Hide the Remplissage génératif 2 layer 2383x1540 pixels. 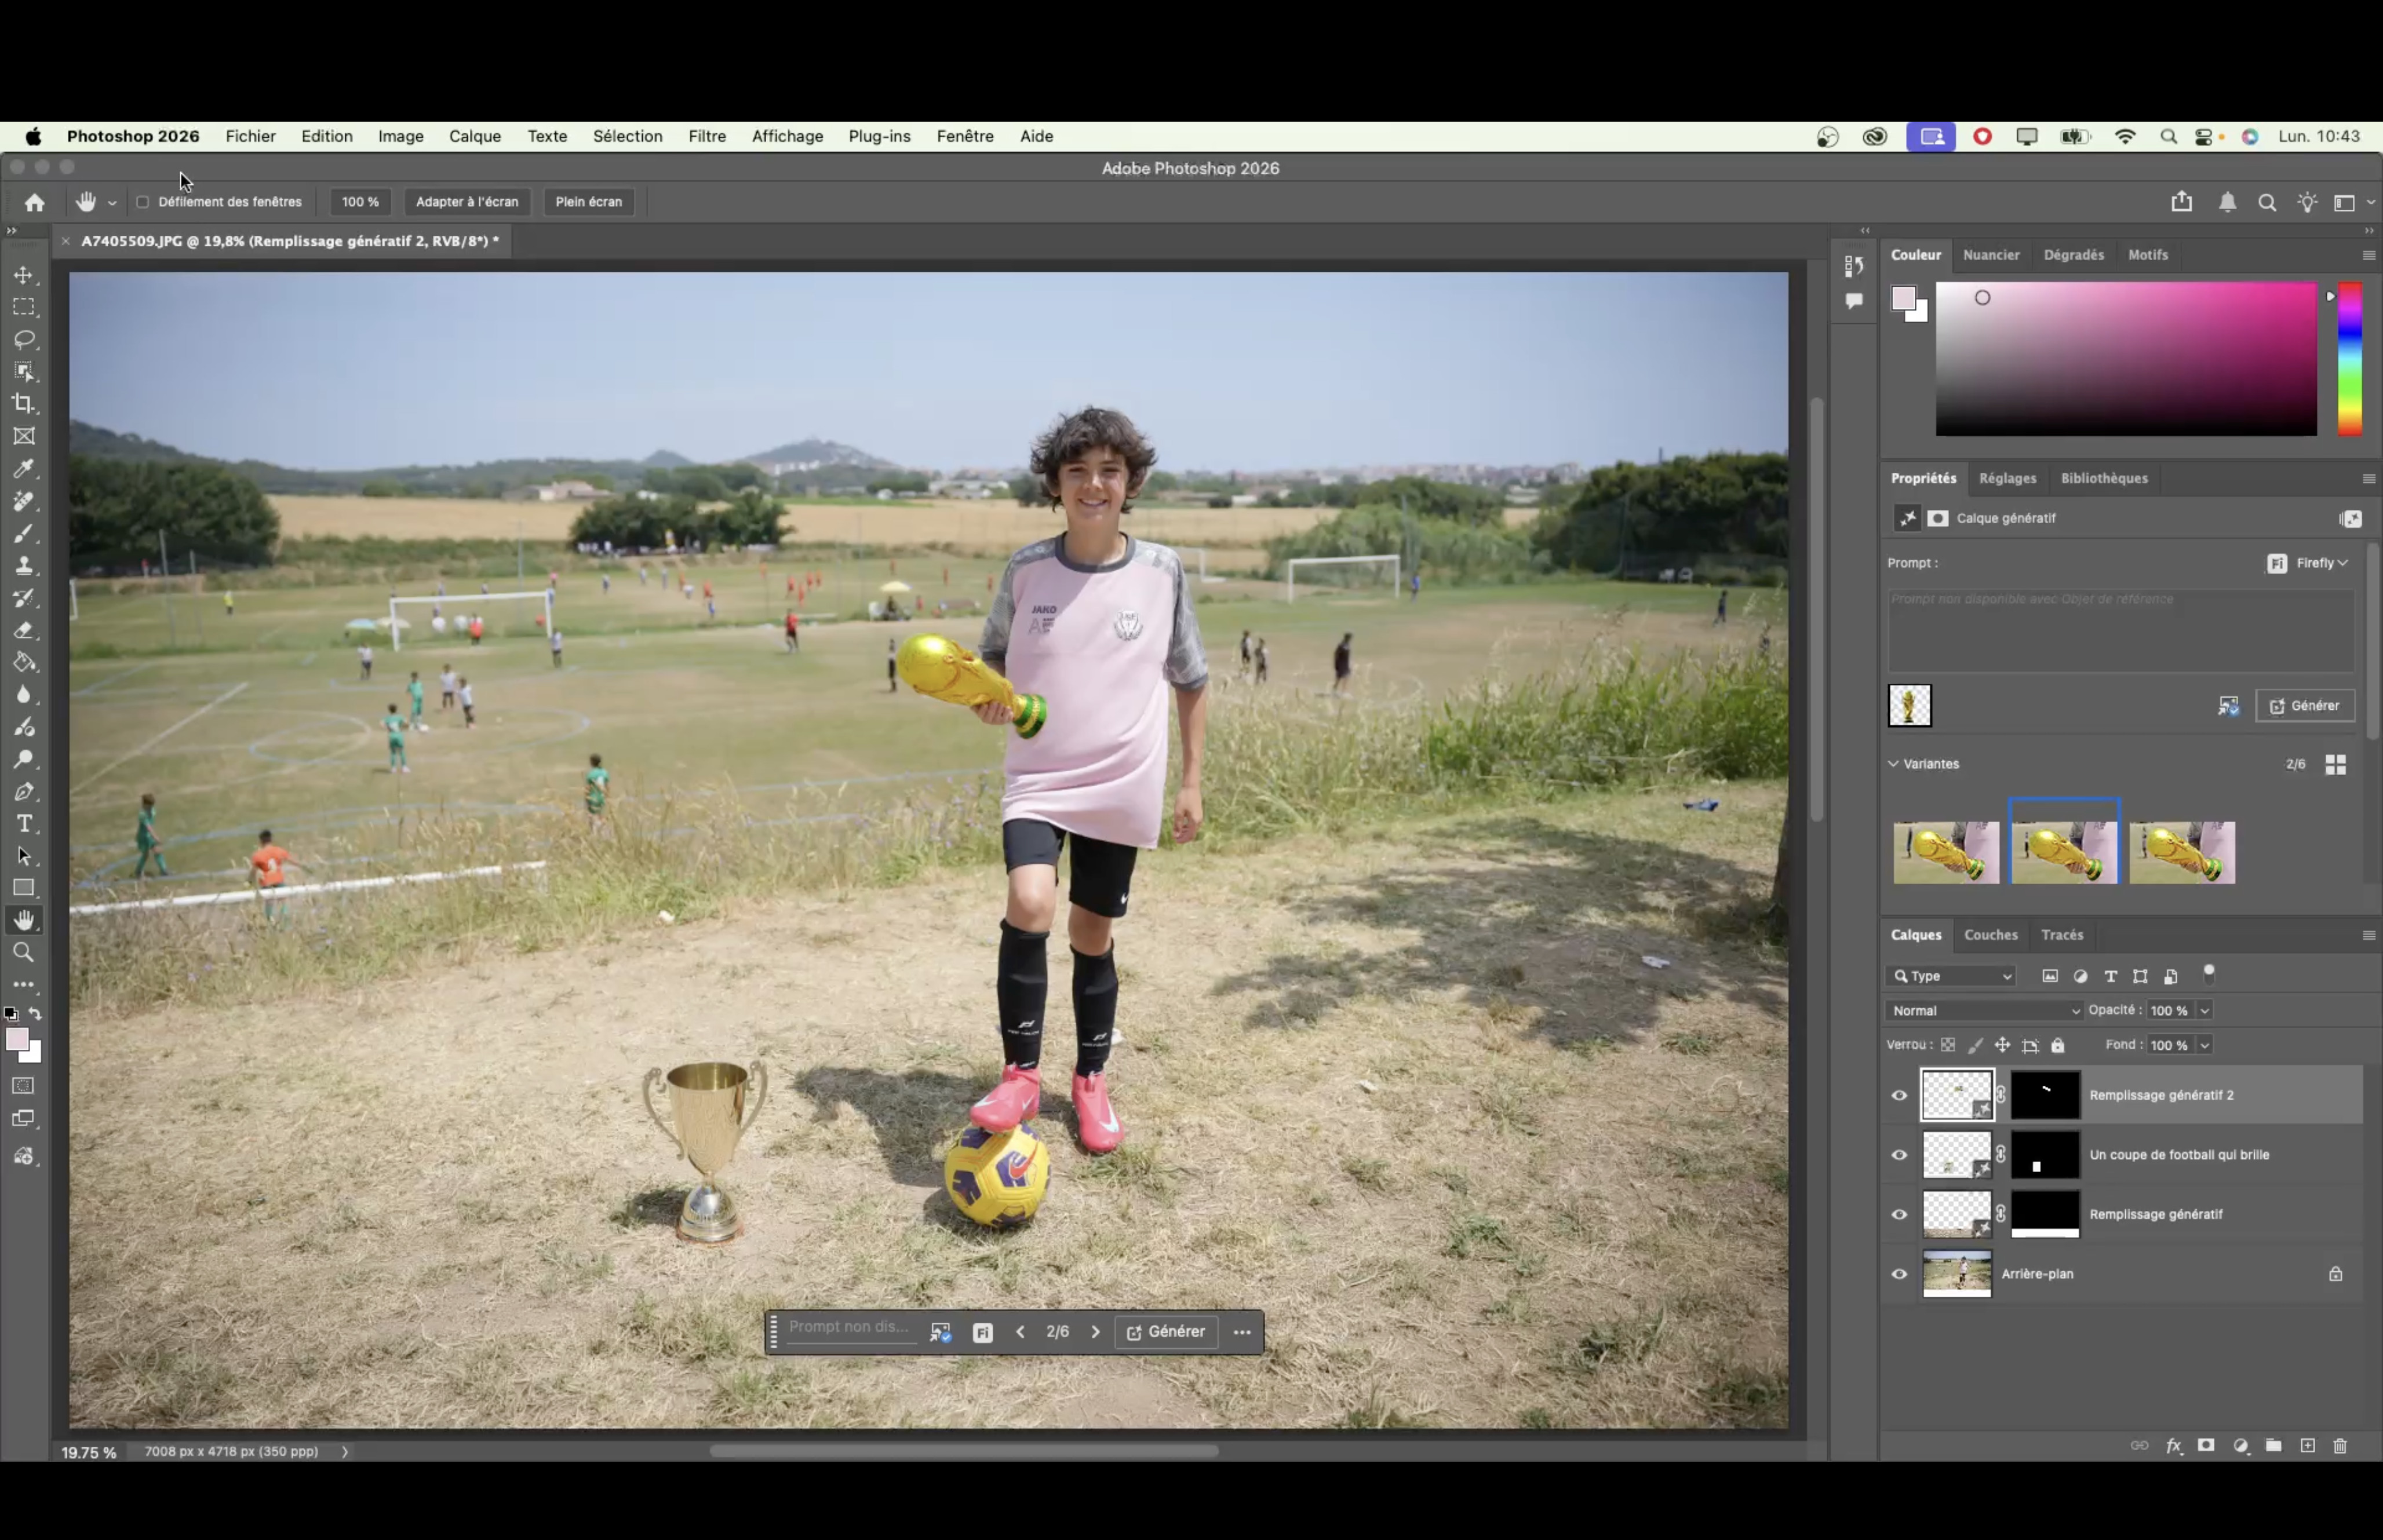pyautogui.click(x=1899, y=1095)
